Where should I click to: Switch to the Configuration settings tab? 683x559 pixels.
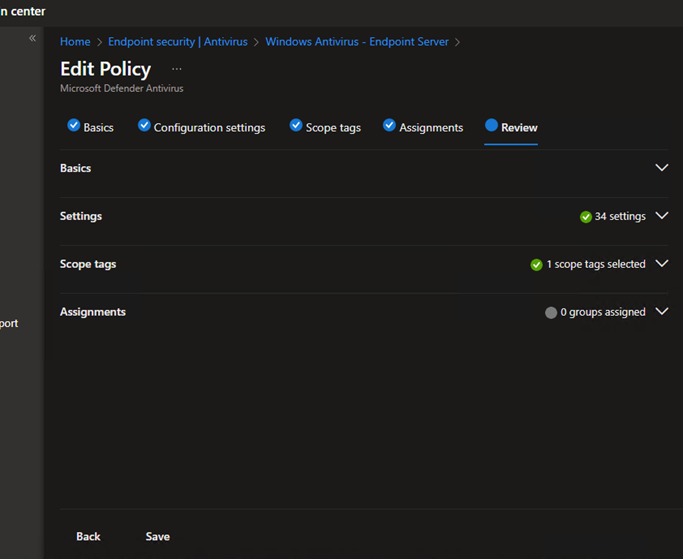tap(209, 128)
